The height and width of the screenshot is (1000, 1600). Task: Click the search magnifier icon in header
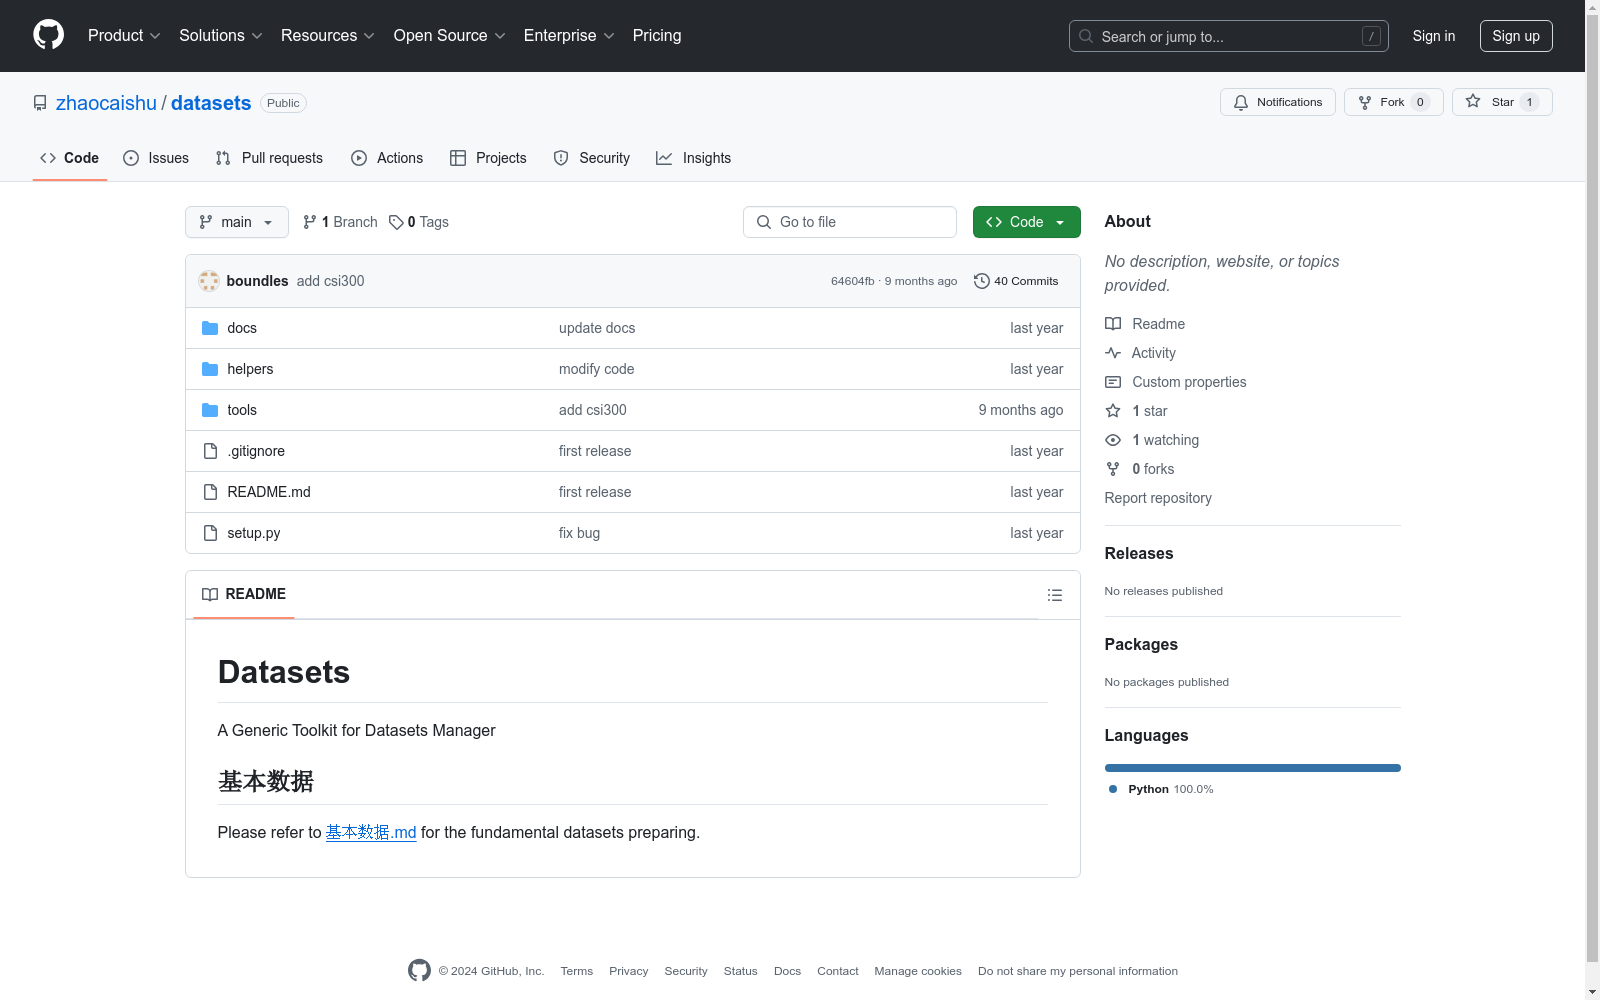click(1086, 36)
